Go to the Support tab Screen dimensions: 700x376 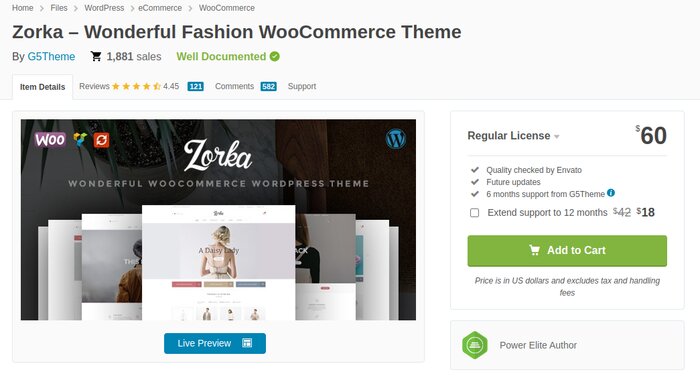point(302,86)
